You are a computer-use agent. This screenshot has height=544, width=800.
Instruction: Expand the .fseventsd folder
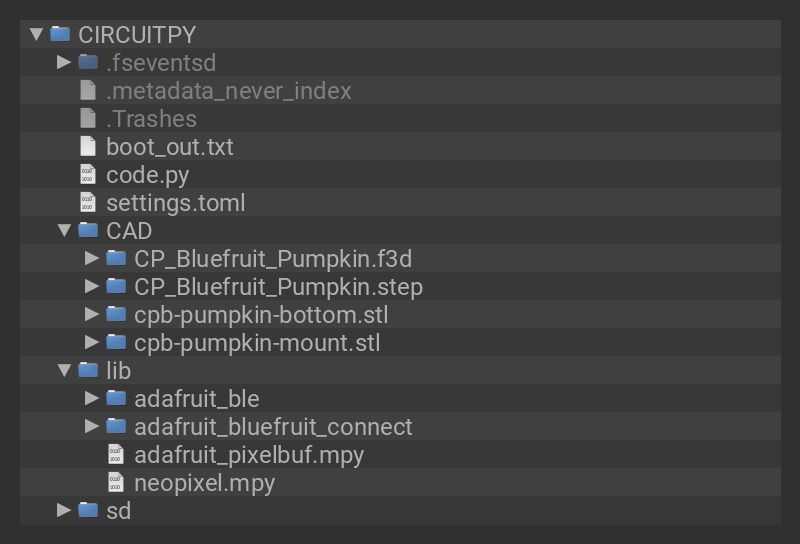tap(65, 62)
